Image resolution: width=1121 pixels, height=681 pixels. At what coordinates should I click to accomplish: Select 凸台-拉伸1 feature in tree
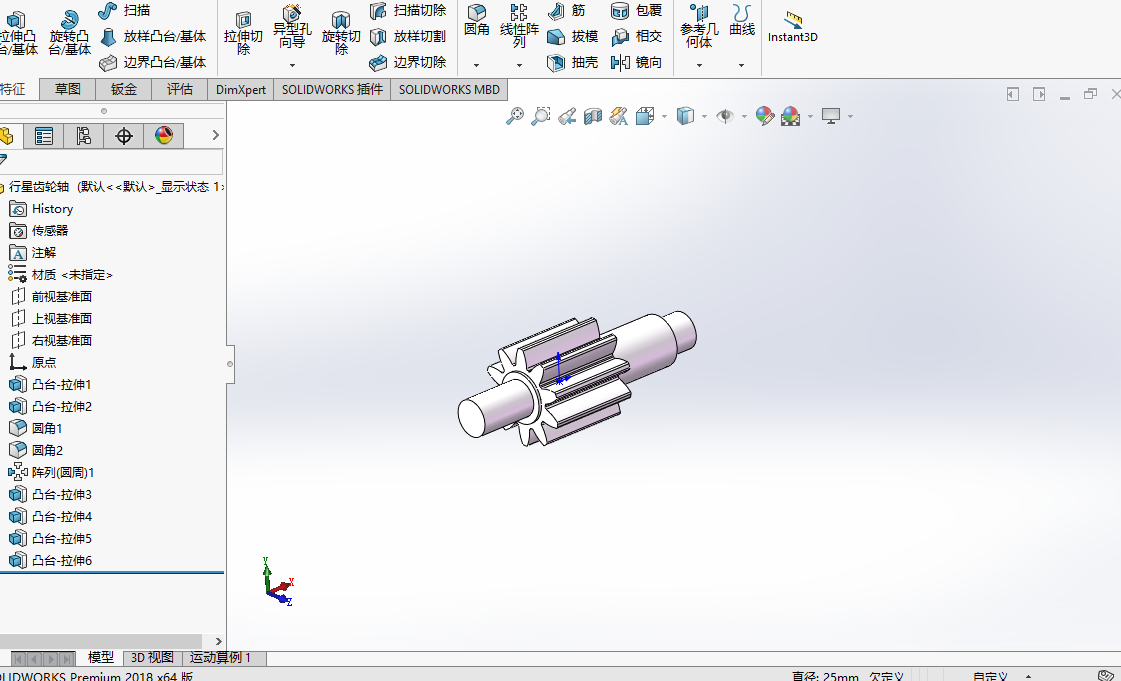(x=50, y=384)
